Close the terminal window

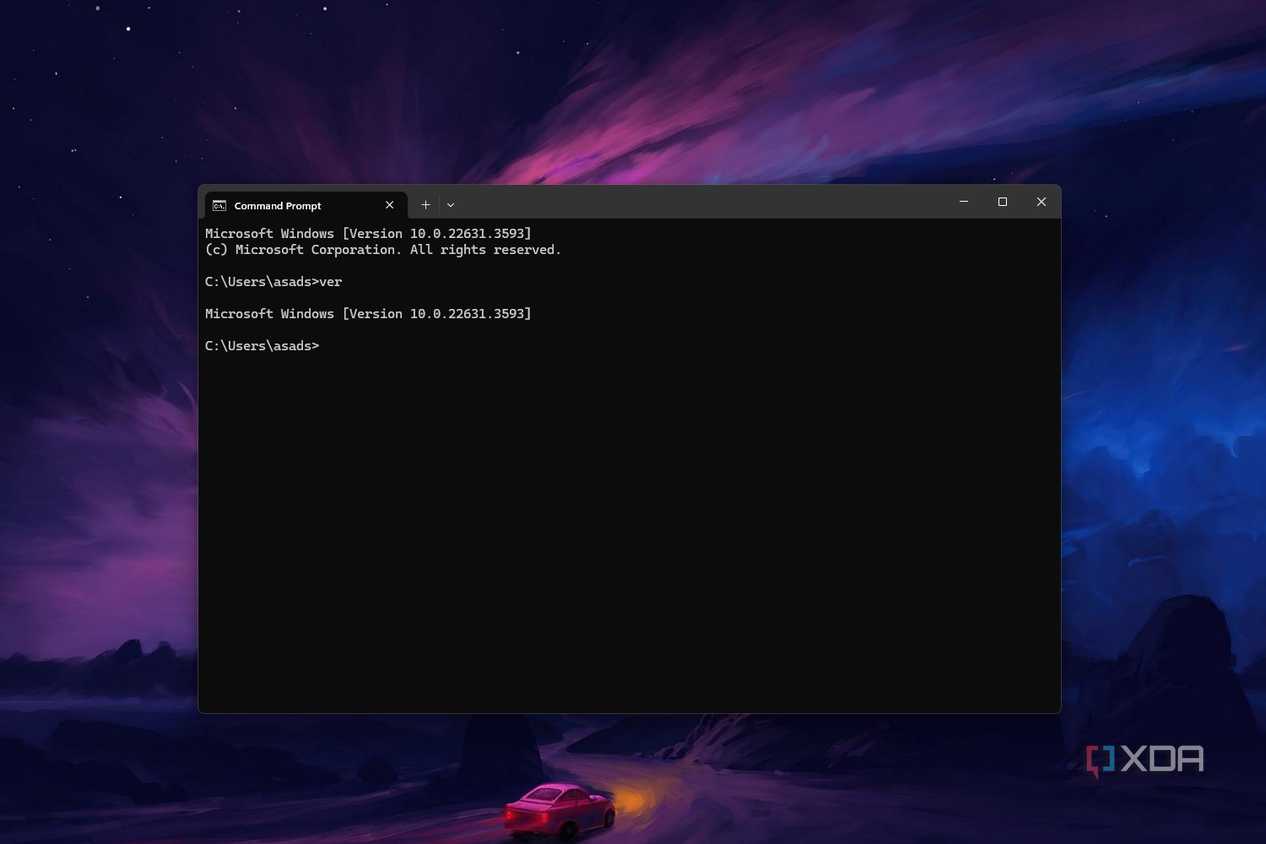[x=1041, y=202]
